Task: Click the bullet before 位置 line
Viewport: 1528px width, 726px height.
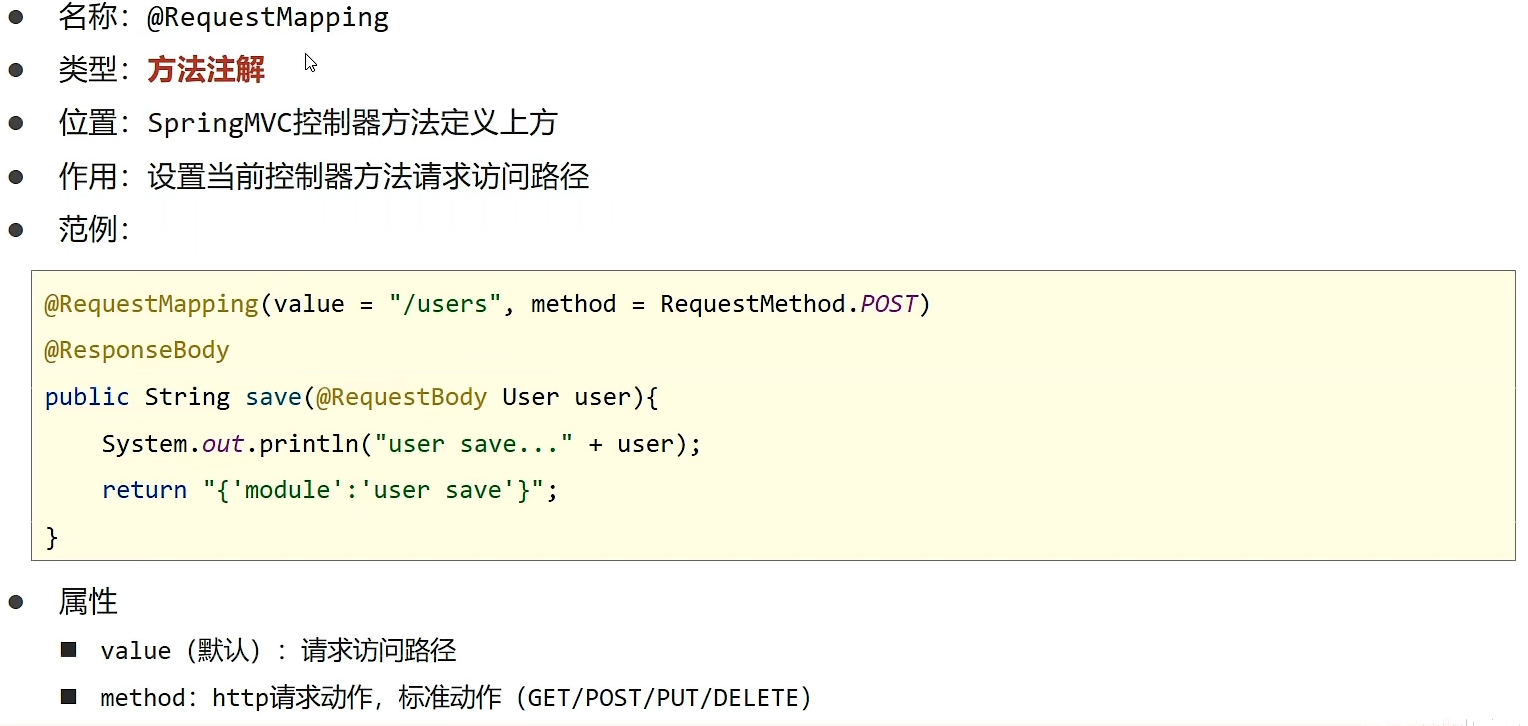Action: (x=16, y=123)
